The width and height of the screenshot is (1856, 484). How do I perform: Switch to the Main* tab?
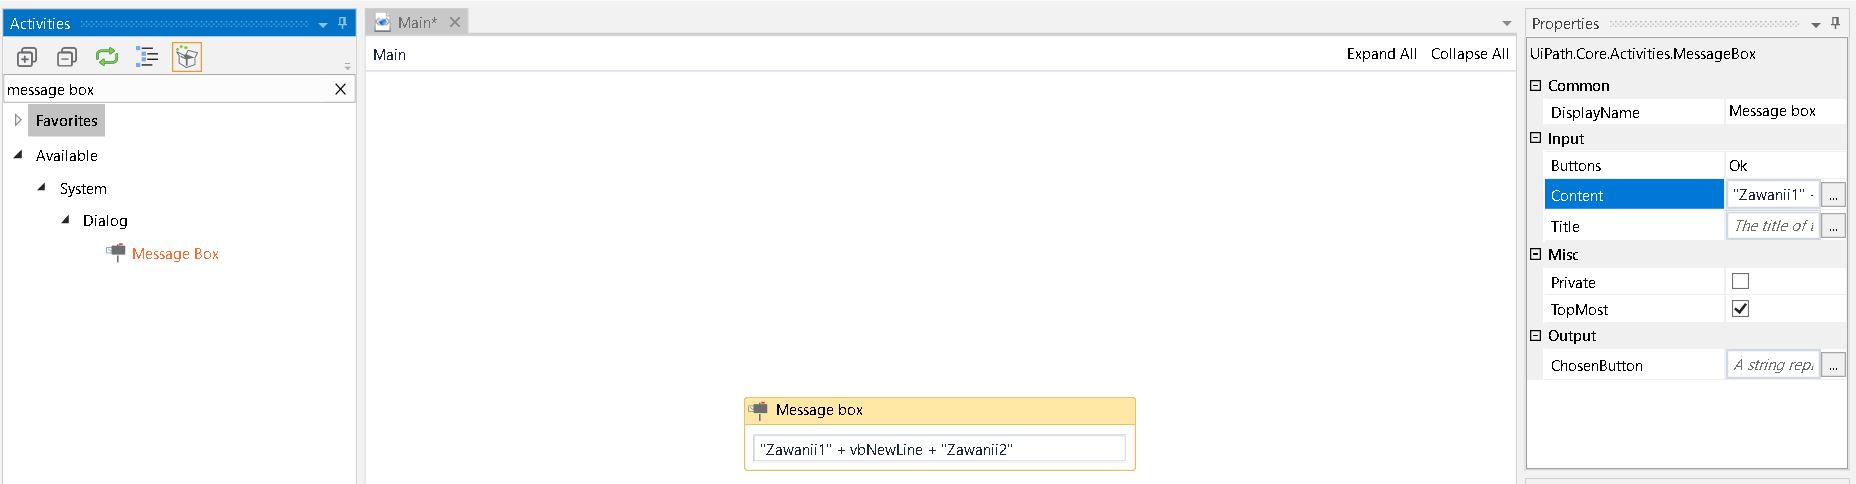coord(417,22)
